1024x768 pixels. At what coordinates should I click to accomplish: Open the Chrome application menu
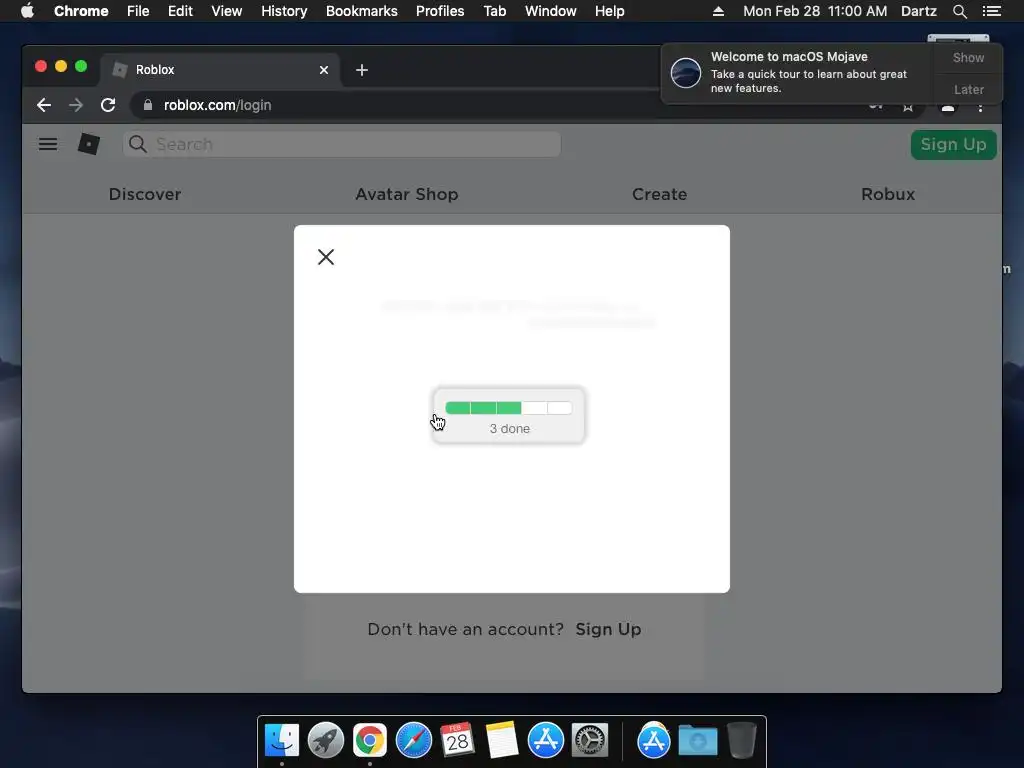click(81, 11)
